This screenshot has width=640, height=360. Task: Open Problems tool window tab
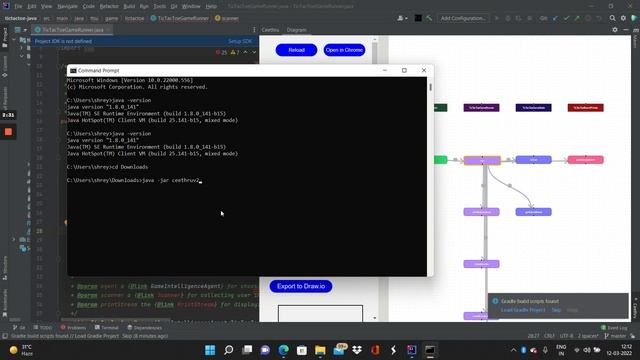point(73,327)
